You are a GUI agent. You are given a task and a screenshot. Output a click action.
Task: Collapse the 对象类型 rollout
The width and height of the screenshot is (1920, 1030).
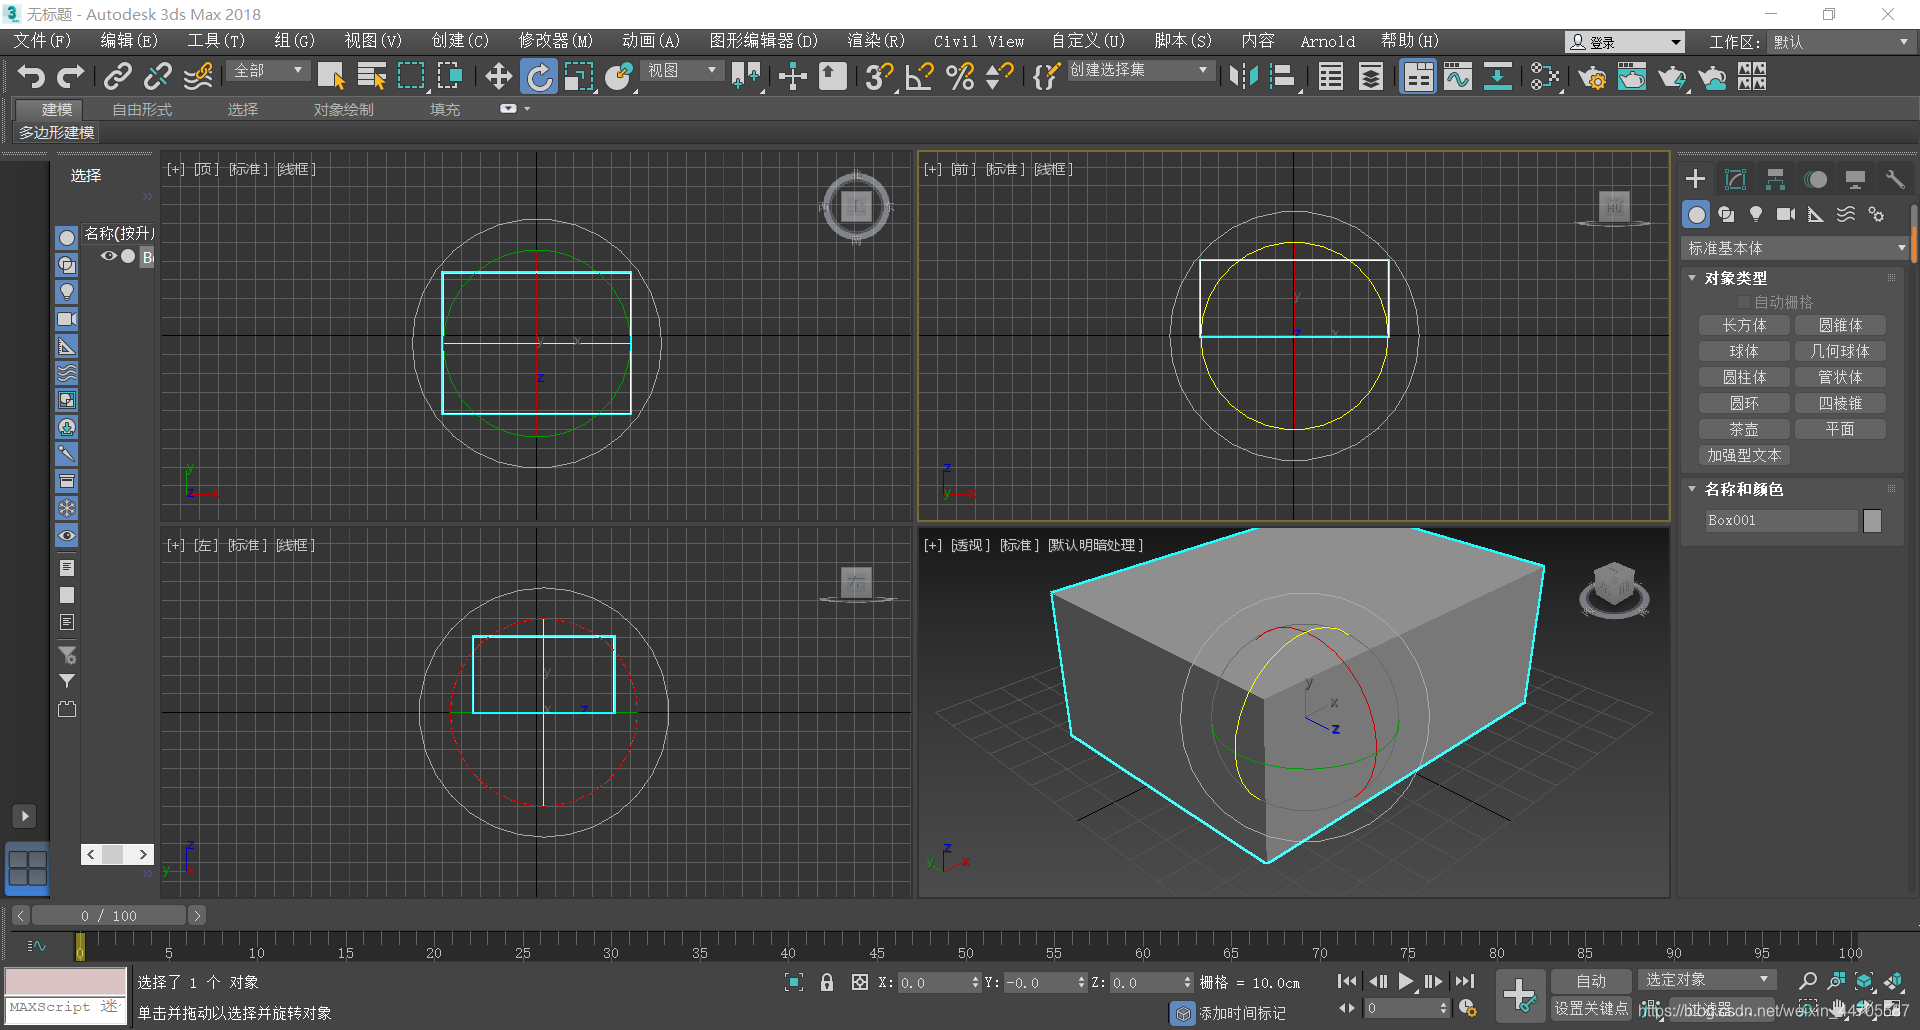click(1692, 278)
